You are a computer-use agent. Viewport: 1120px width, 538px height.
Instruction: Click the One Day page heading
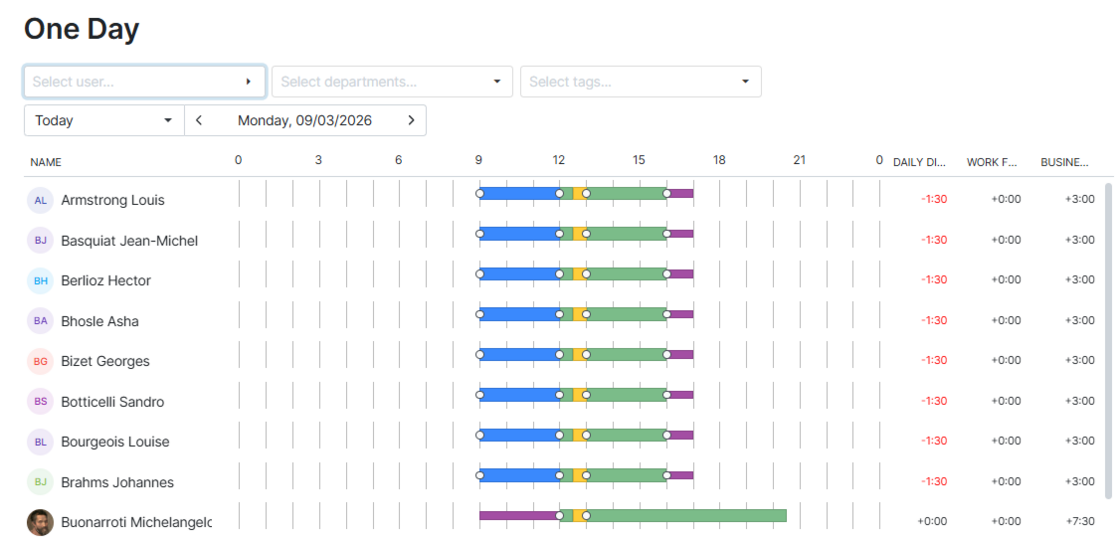[81, 29]
